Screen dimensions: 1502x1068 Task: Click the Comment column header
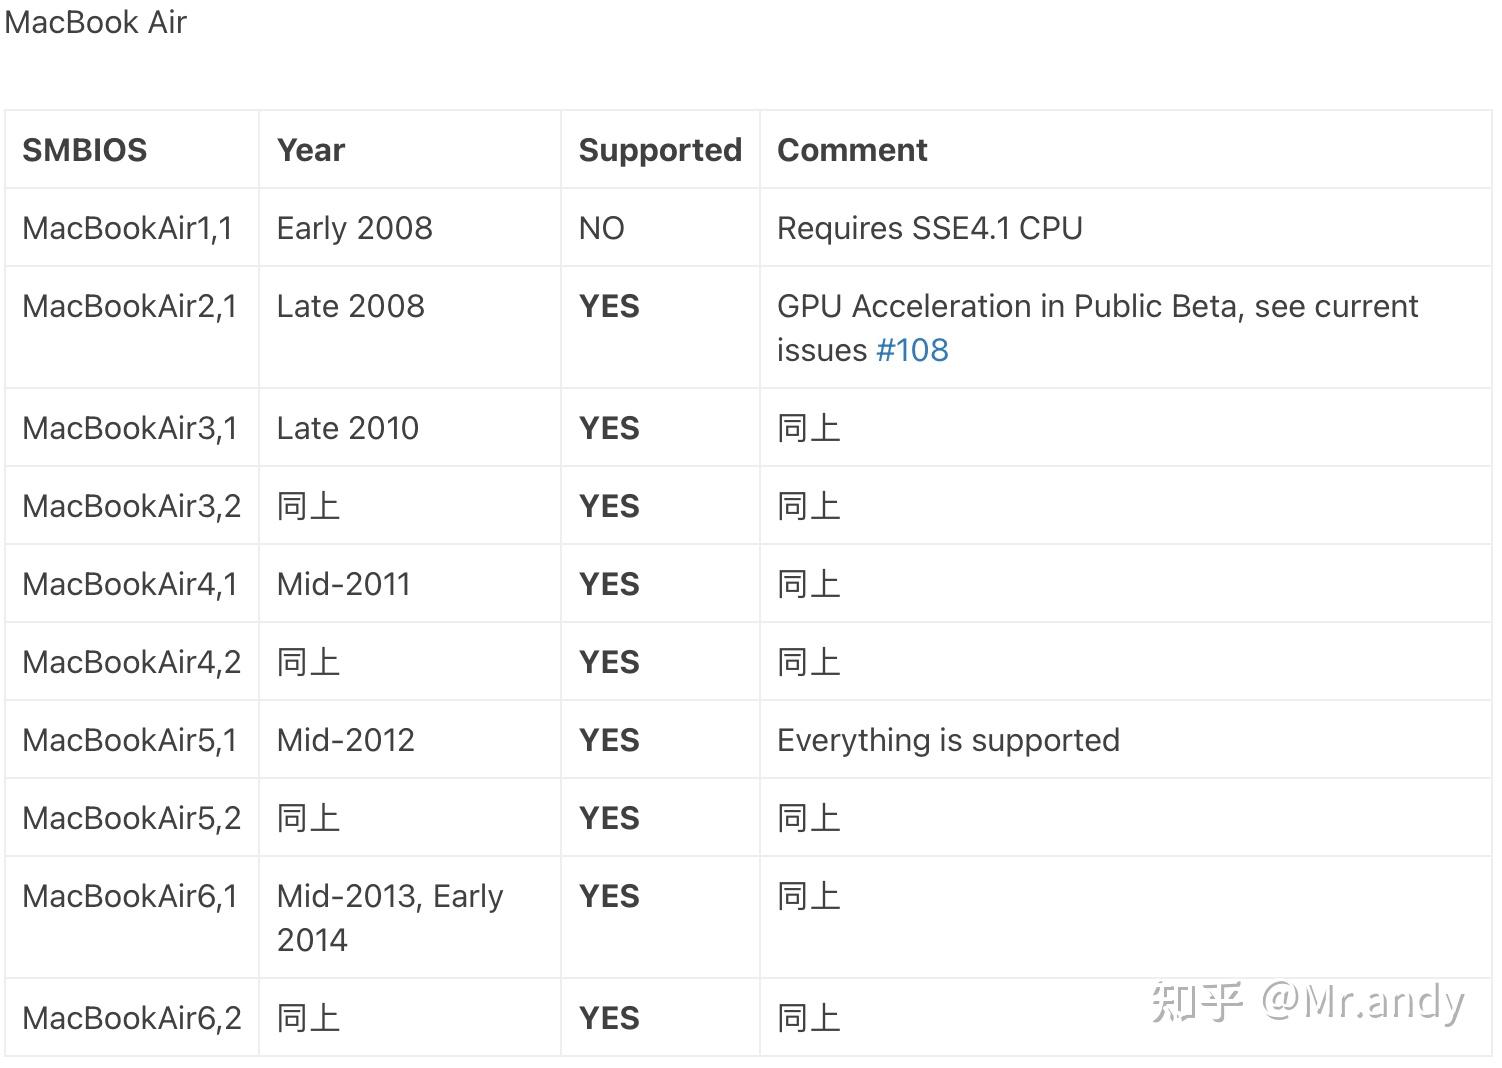pos(852,150)
